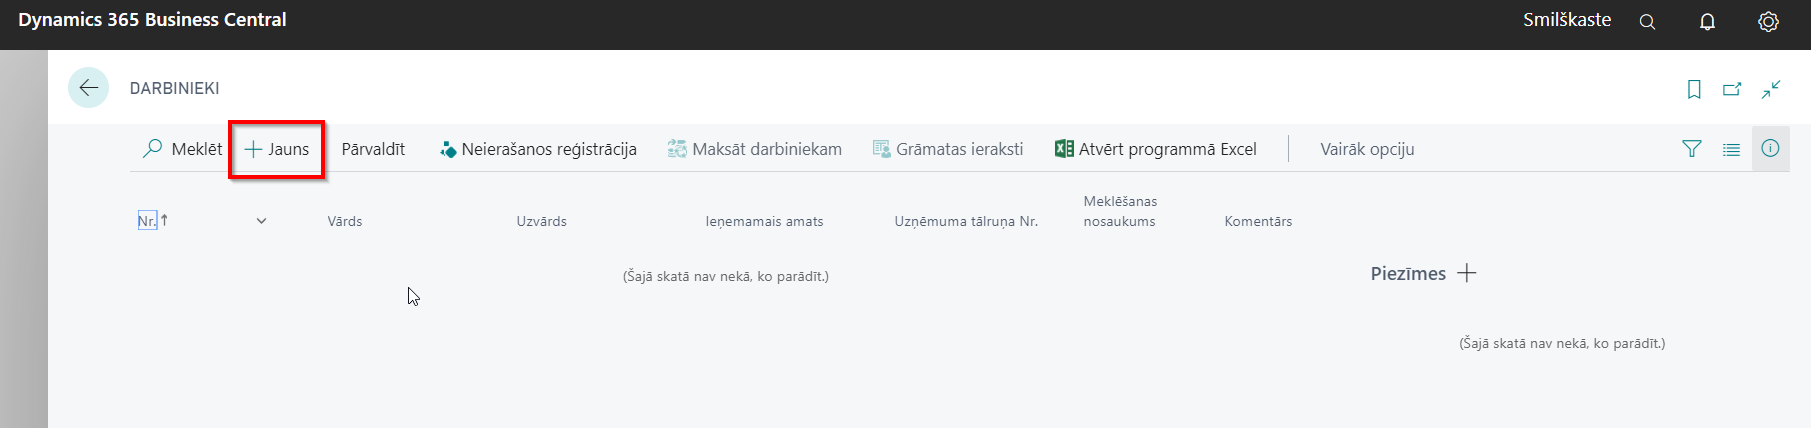
Task: Click Dynamics 365 Business Central title
Action: tap(152, 20)
